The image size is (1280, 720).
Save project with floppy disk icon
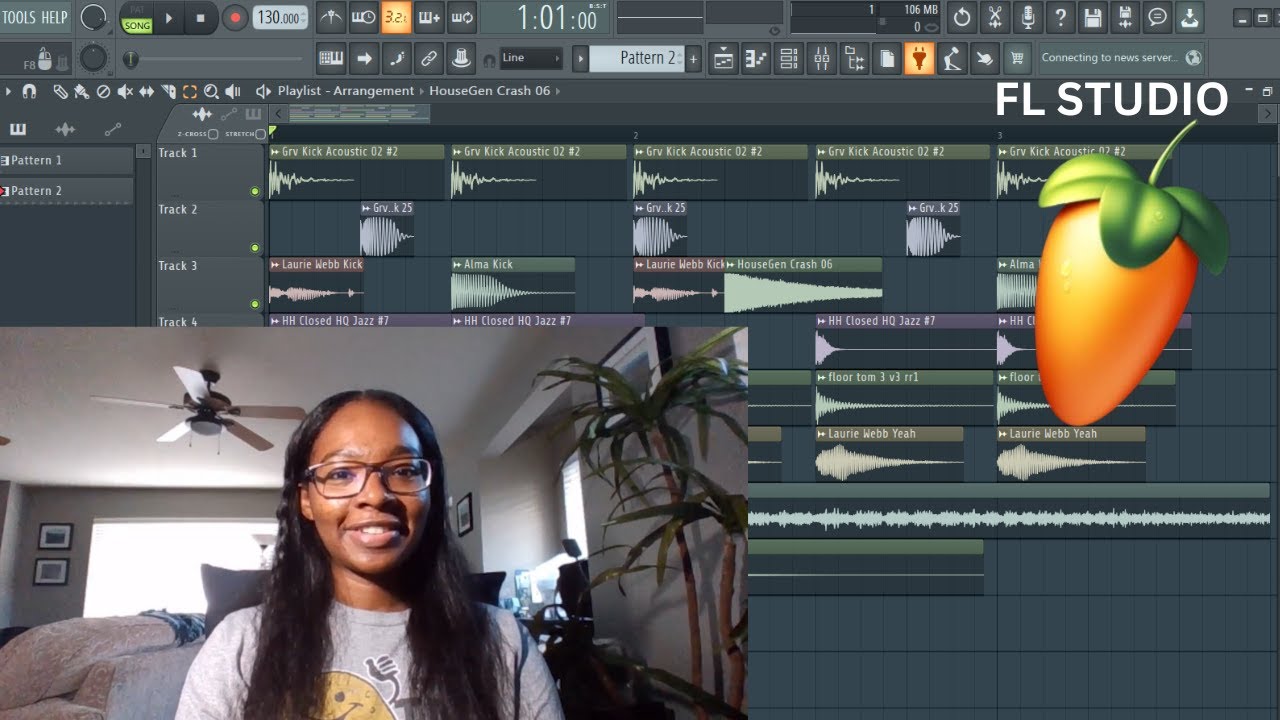coord(1092,17)
